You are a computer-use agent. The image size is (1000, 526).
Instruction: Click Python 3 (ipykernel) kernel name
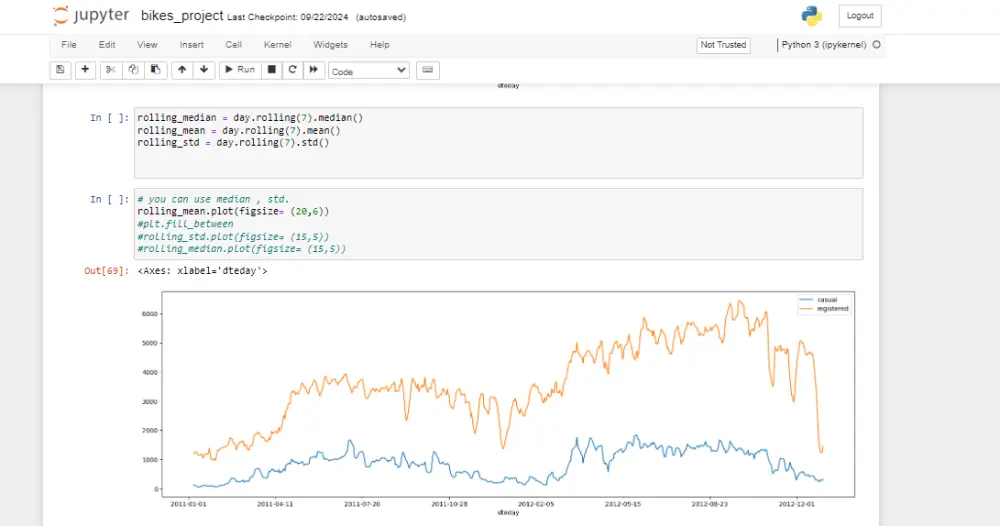[x=824, y=45]
